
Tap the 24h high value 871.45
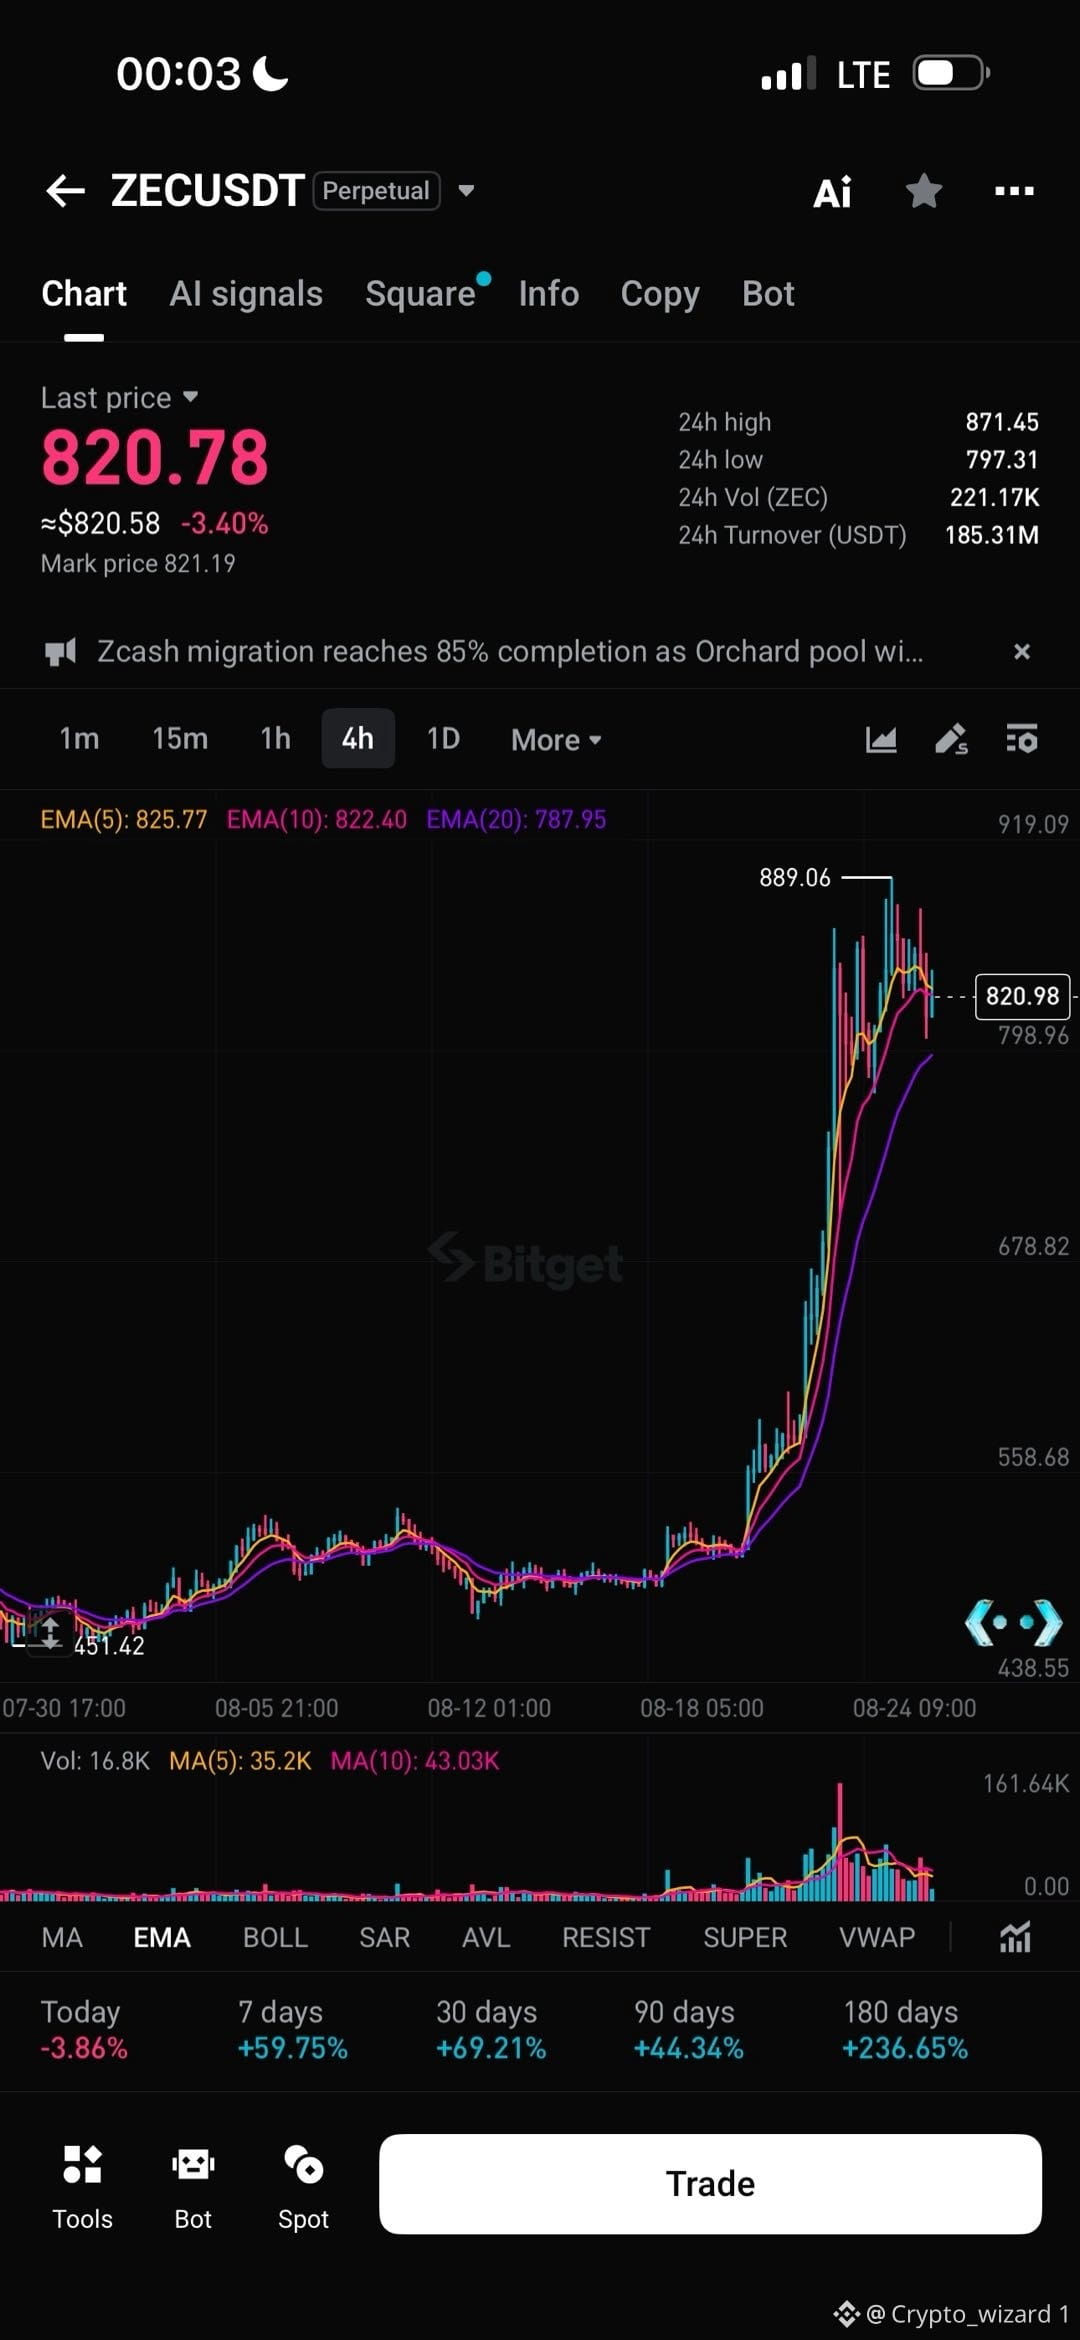(x=1001, y=422)
